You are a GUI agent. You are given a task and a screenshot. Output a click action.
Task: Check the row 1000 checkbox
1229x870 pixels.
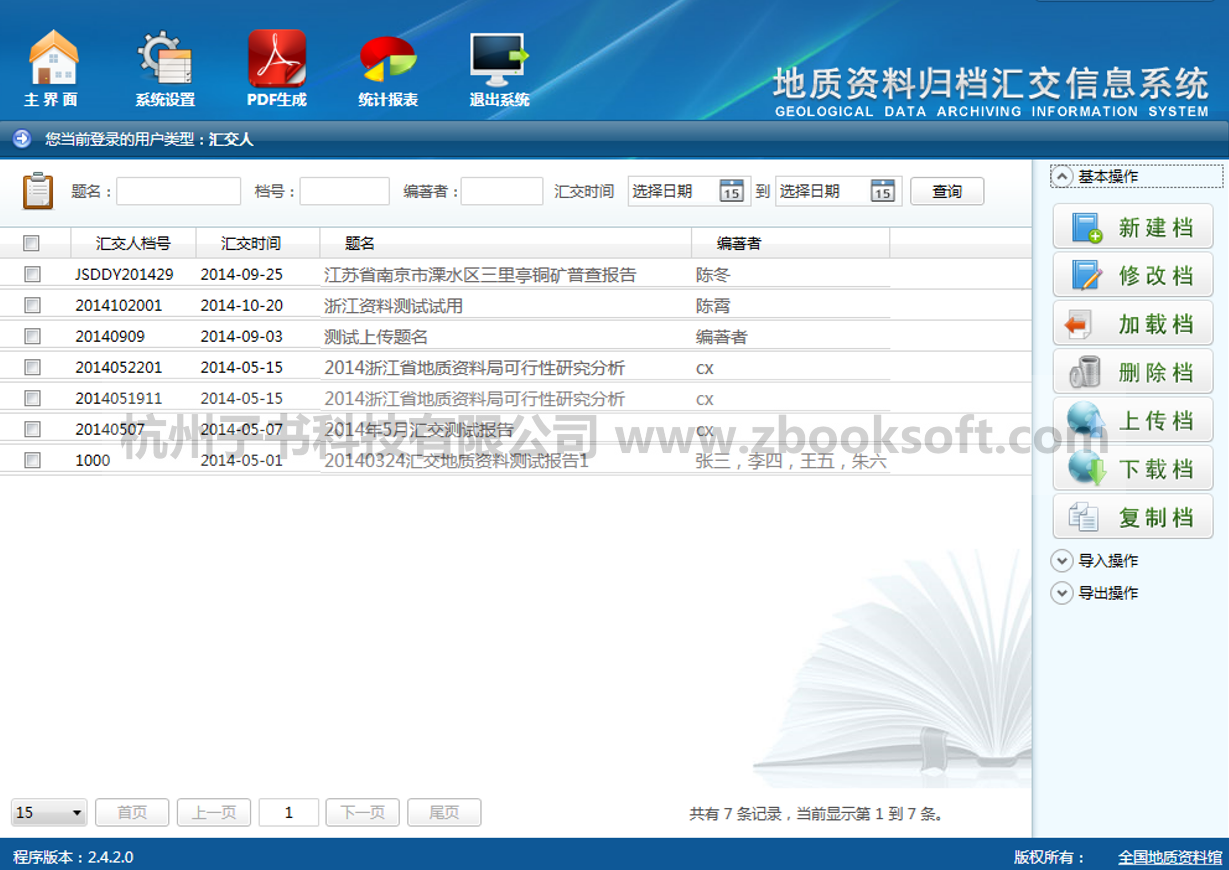coord(32,460)
